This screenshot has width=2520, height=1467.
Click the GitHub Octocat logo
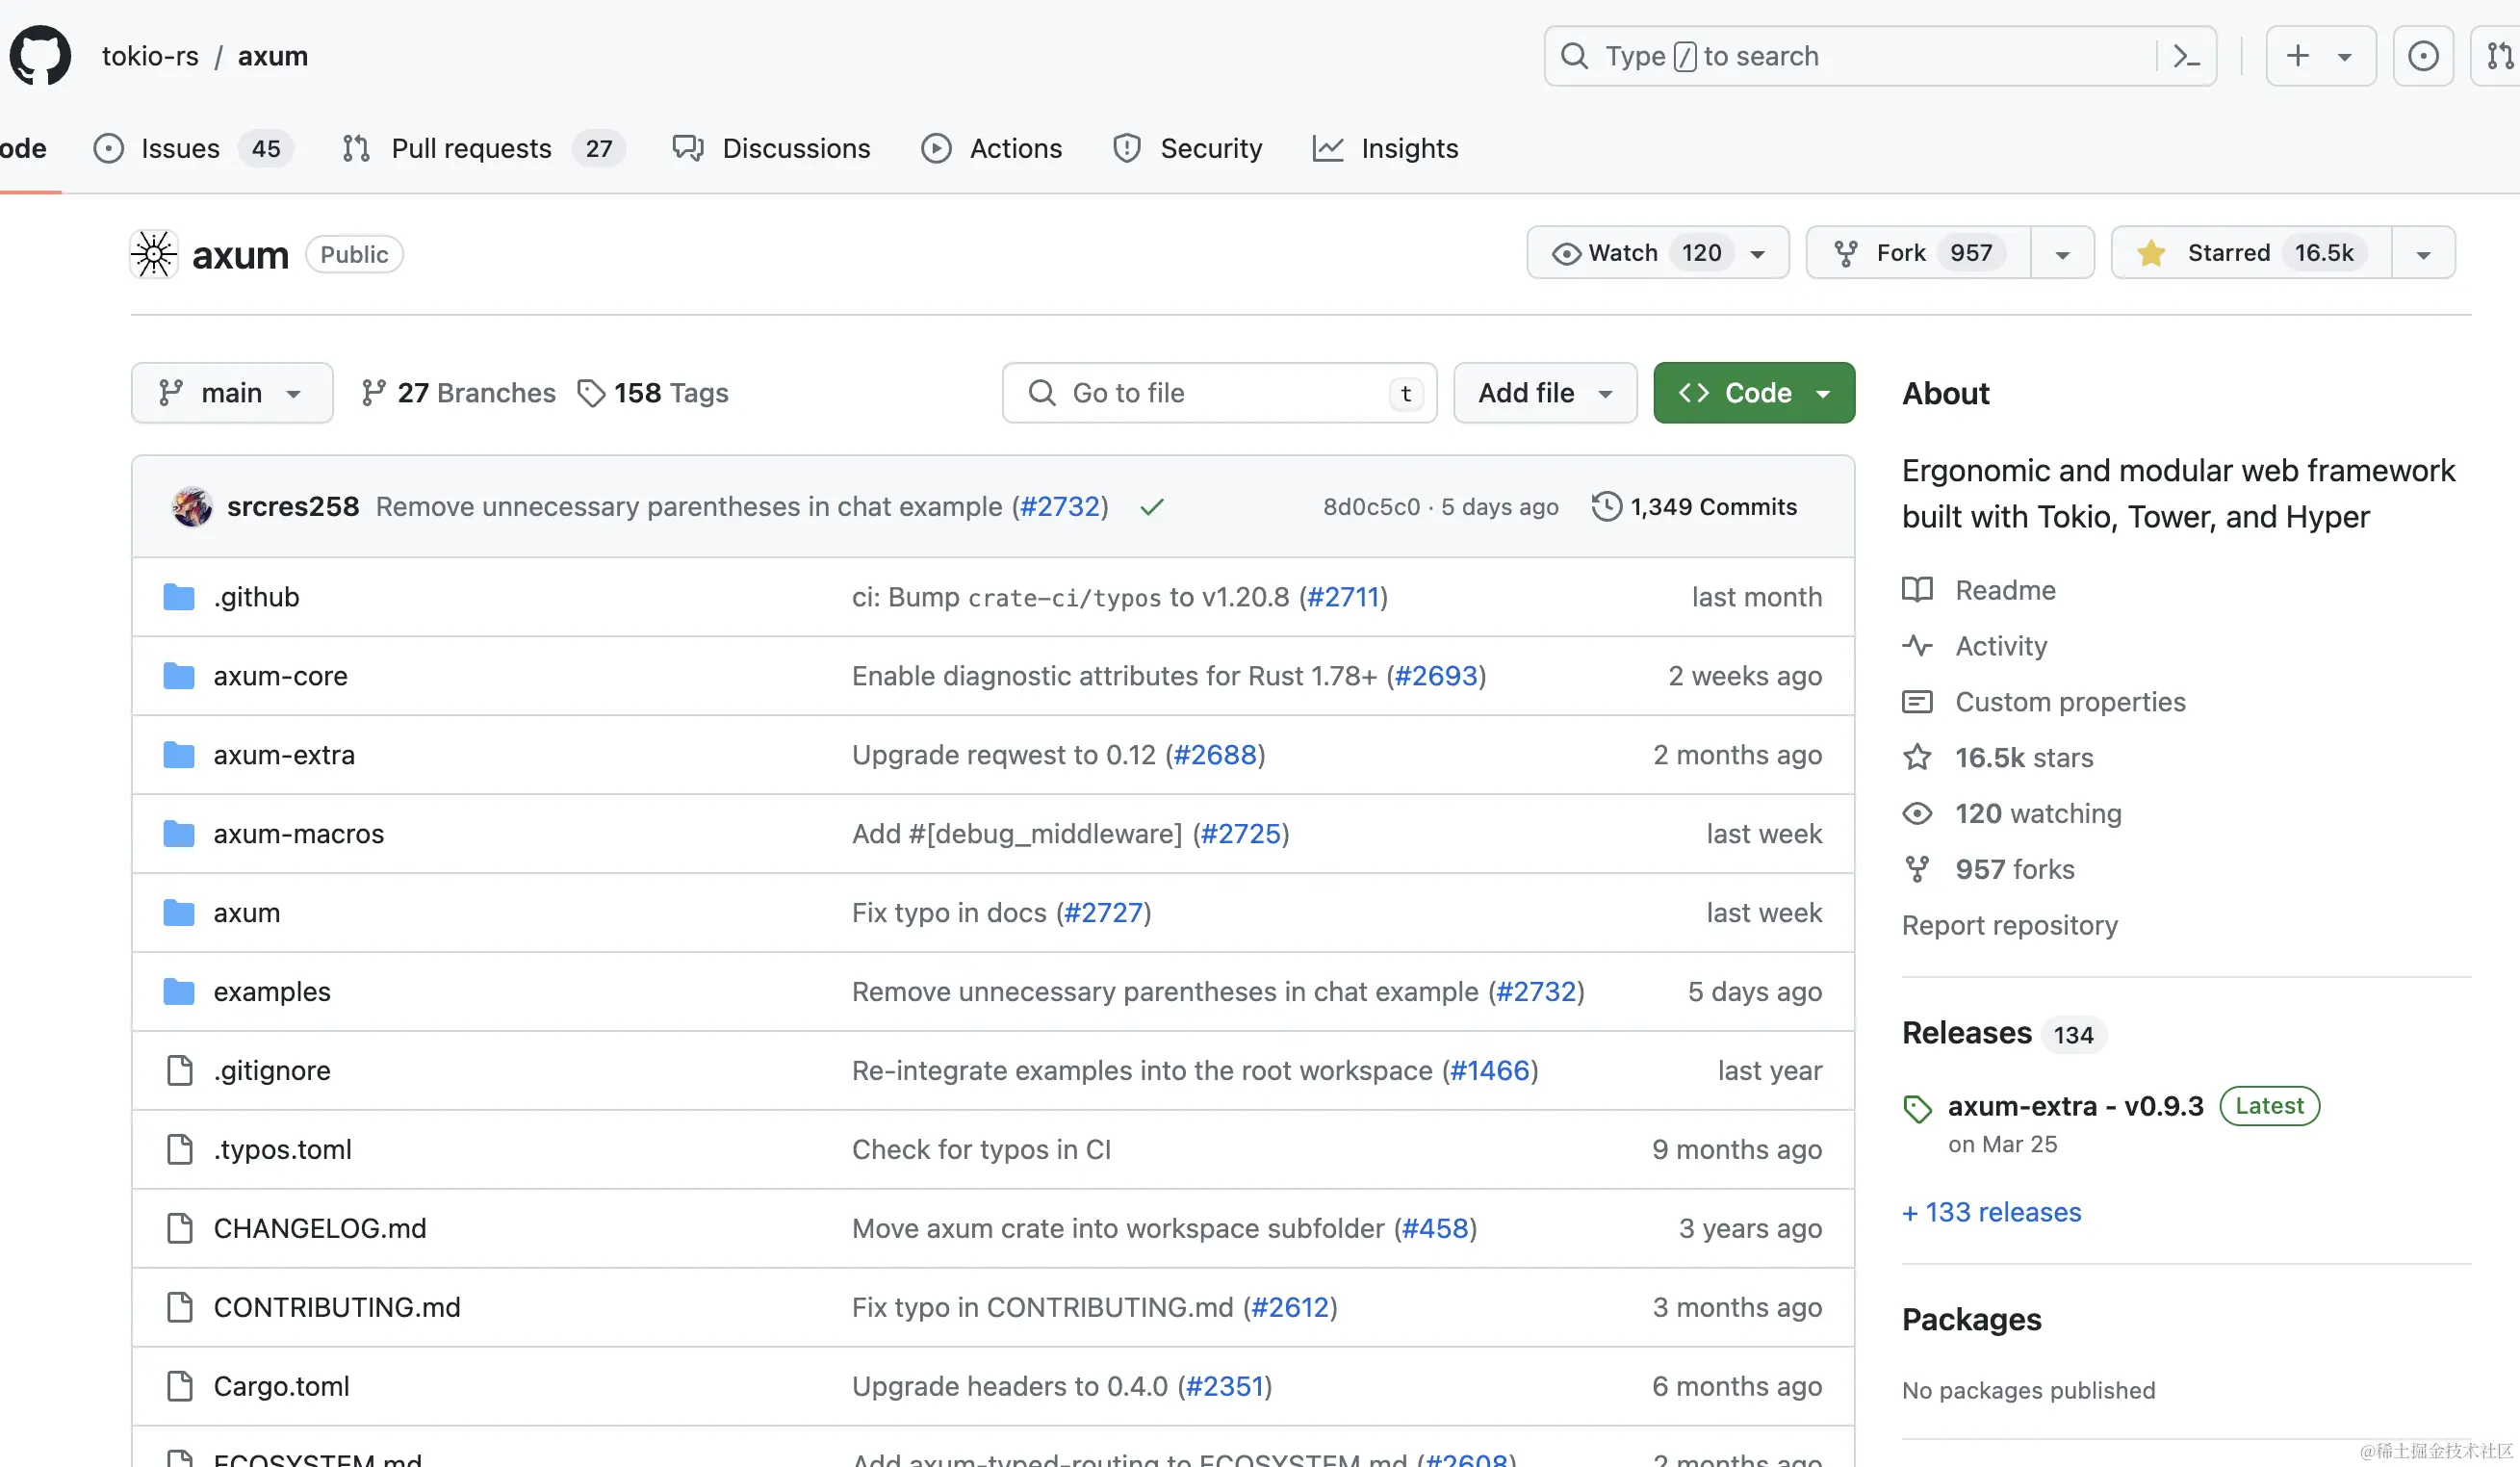[40, 56]
